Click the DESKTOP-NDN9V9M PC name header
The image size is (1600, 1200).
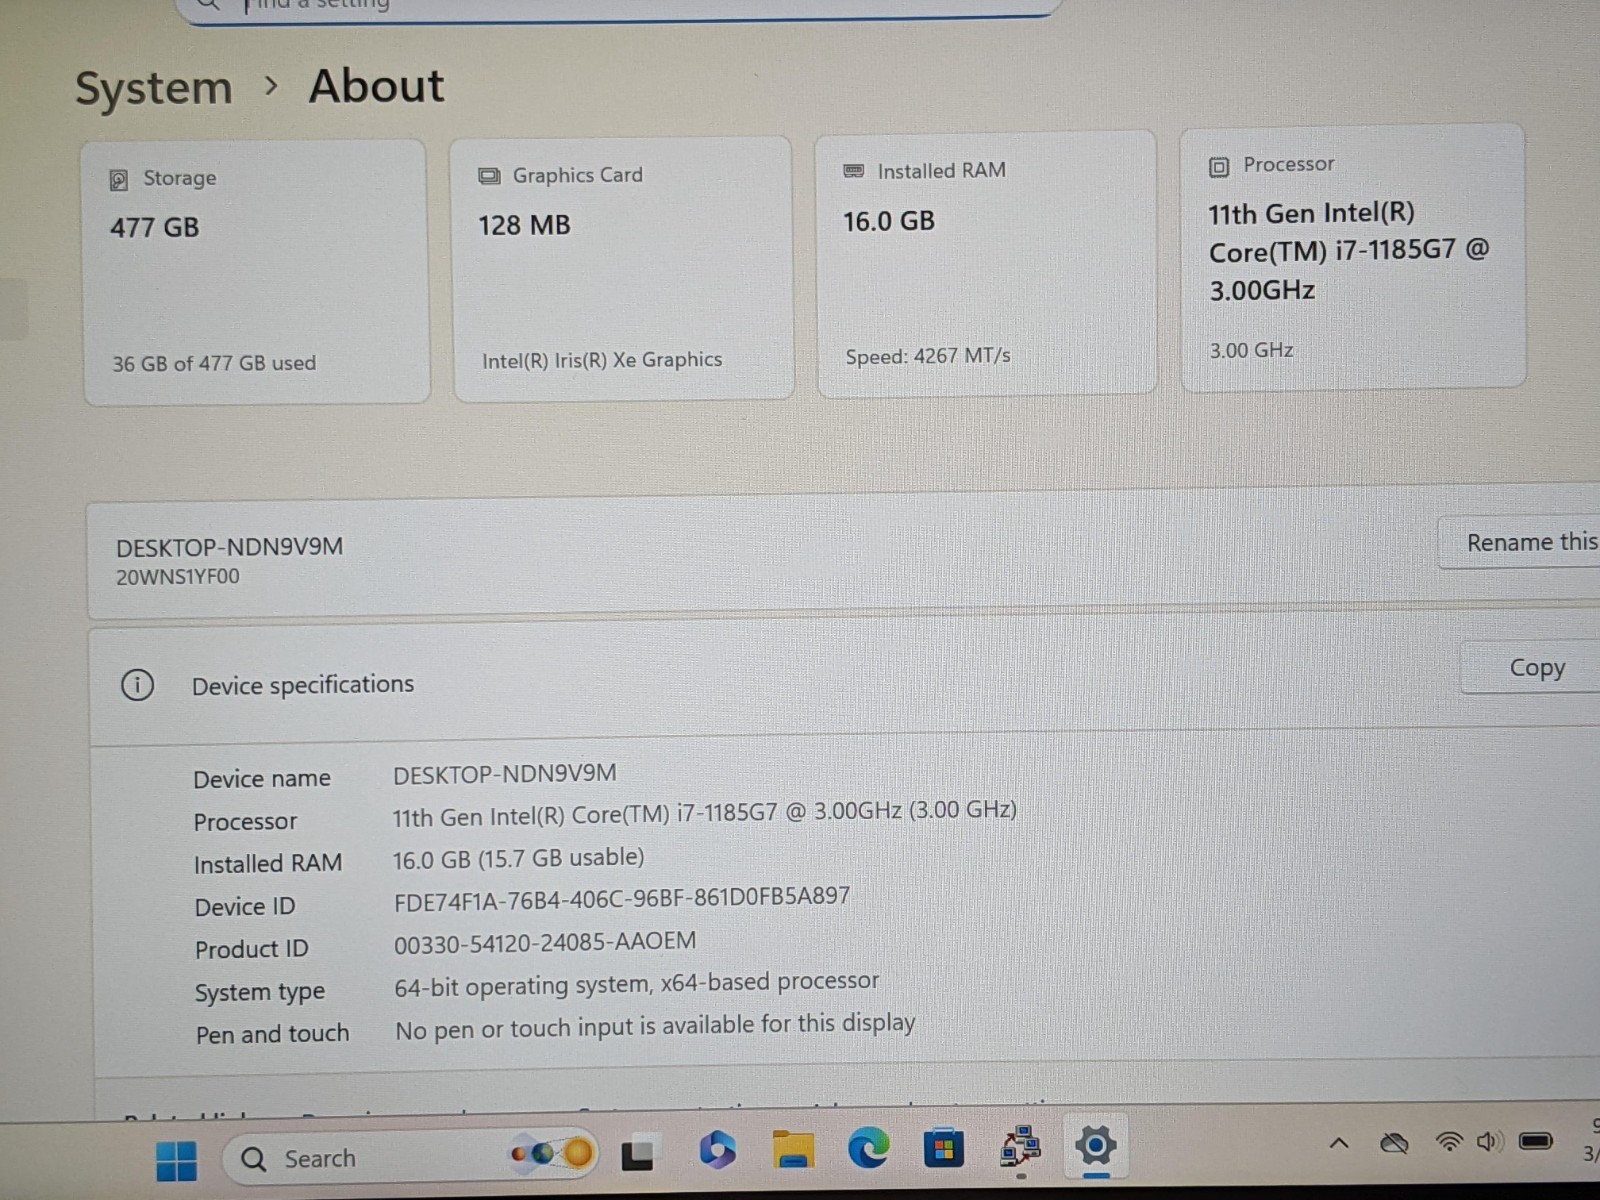coord(229,548)
